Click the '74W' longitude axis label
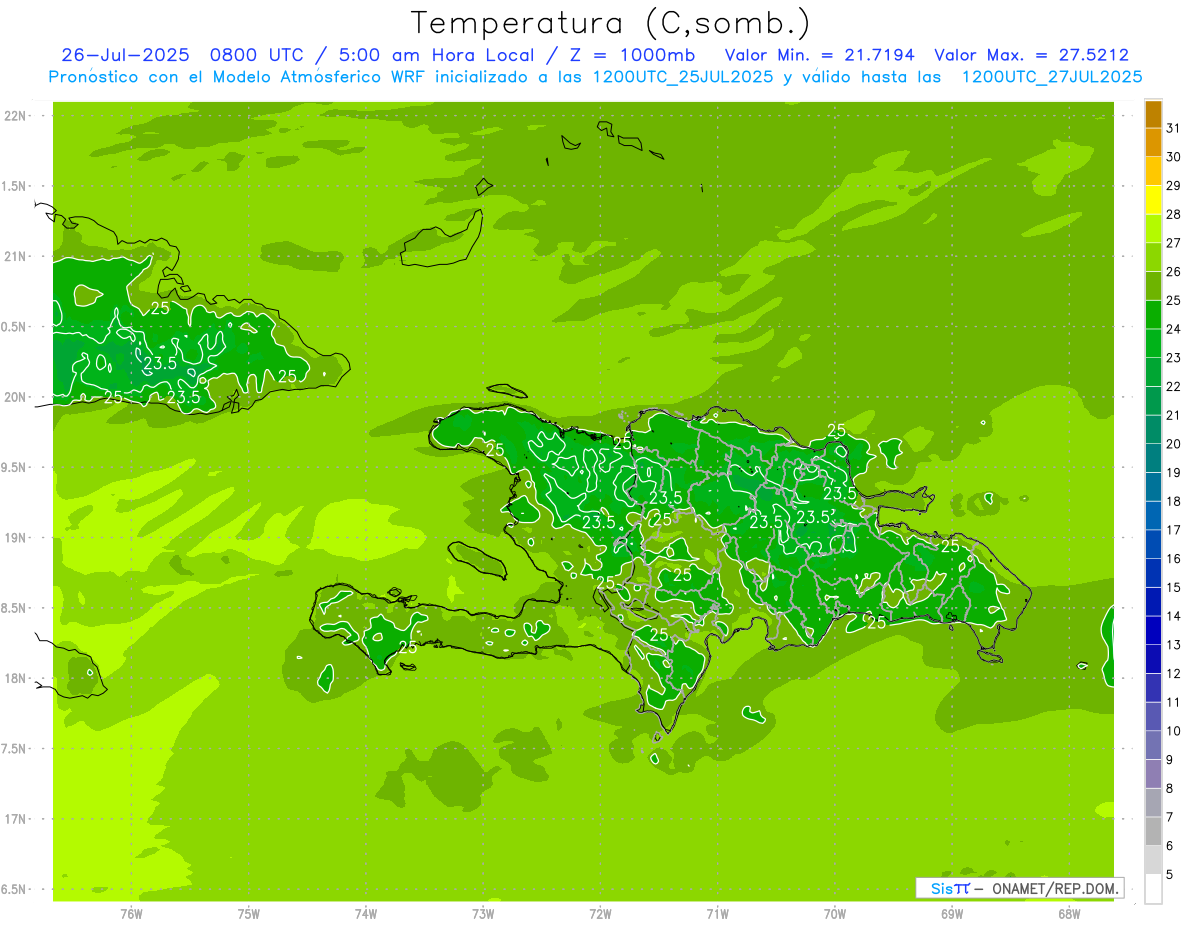 pos(366,914)
